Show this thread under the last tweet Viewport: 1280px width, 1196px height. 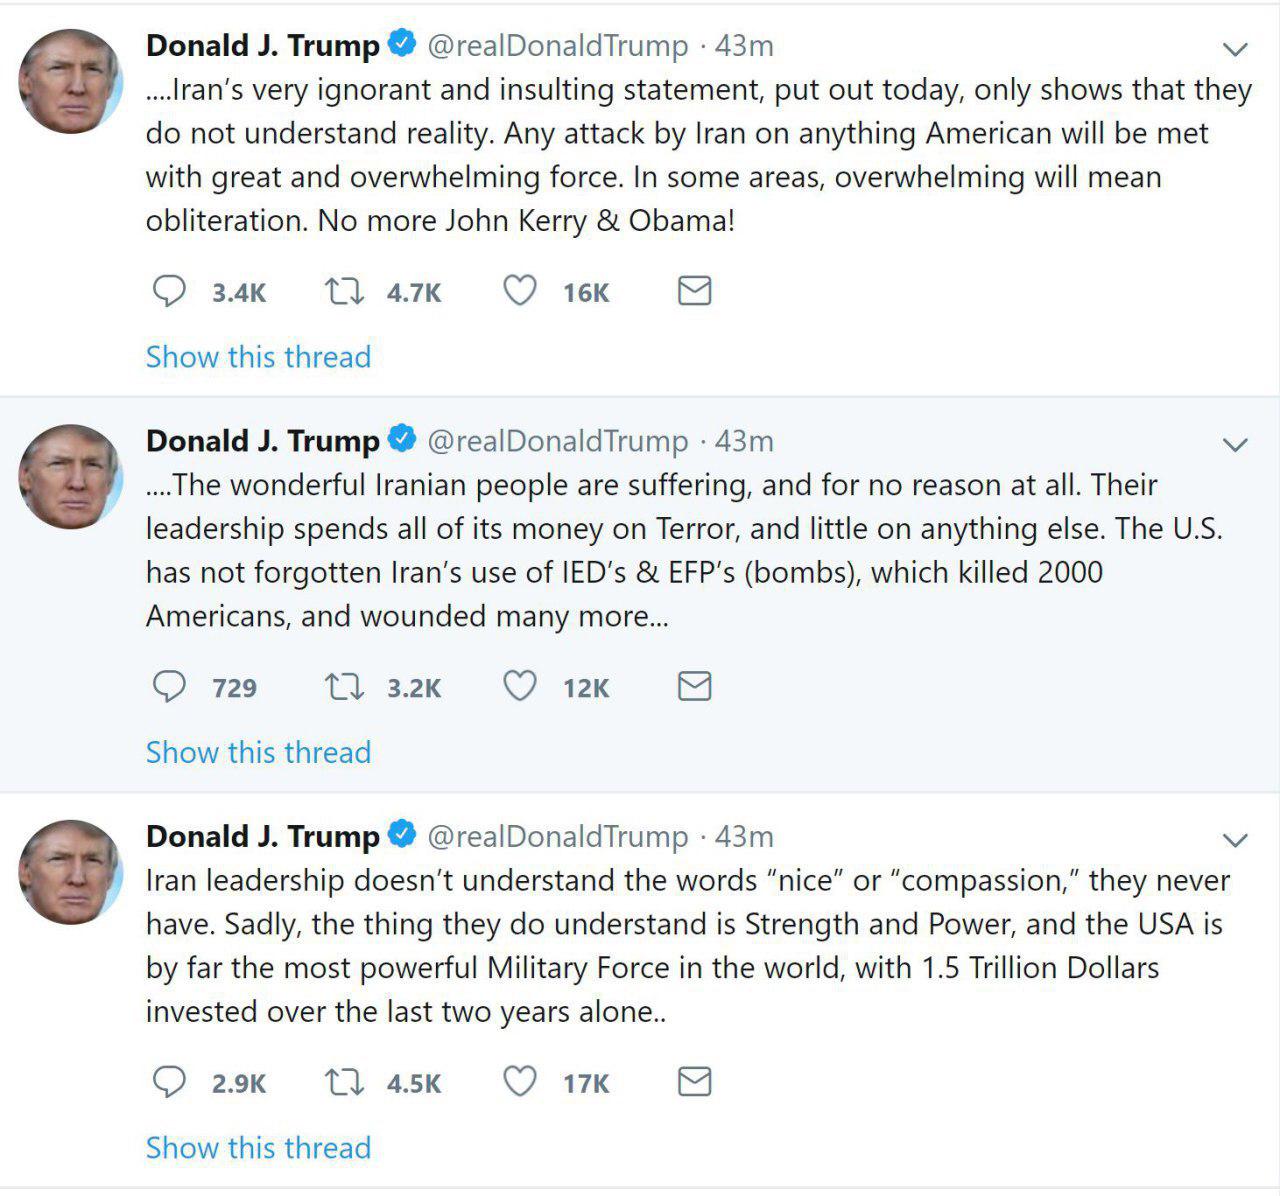pyautogui.click(x=258, y=1148)
